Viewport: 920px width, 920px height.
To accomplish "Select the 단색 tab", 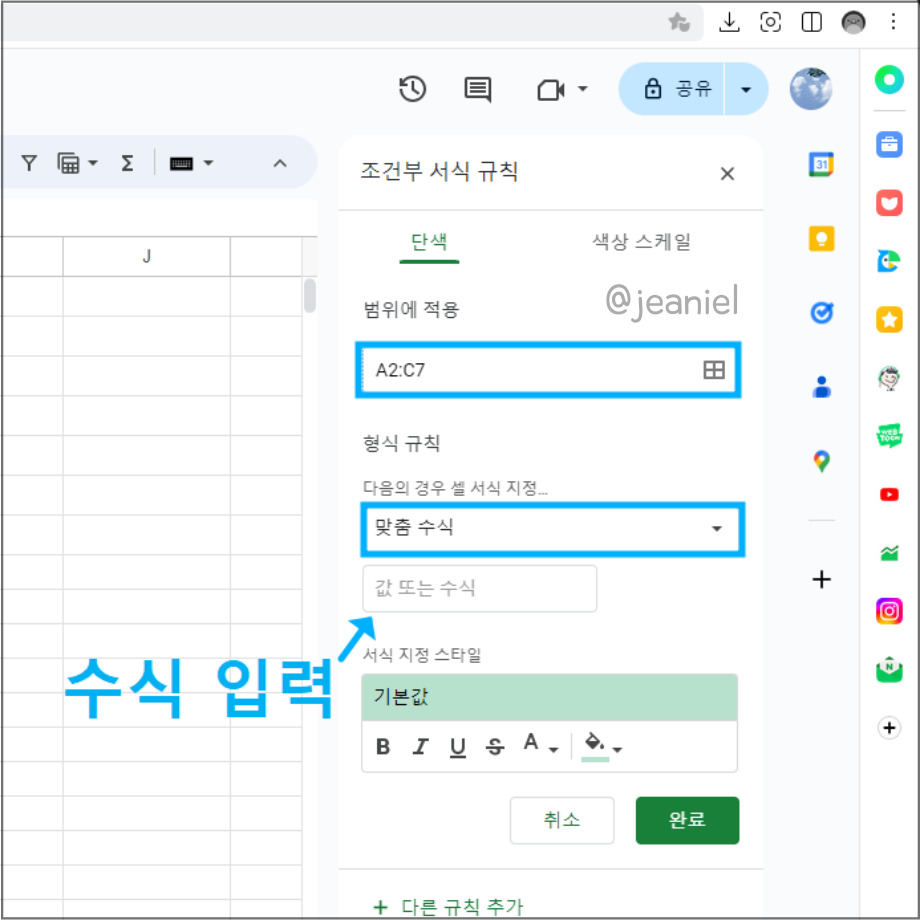I will pyautogui.click(x=429, y=241).
